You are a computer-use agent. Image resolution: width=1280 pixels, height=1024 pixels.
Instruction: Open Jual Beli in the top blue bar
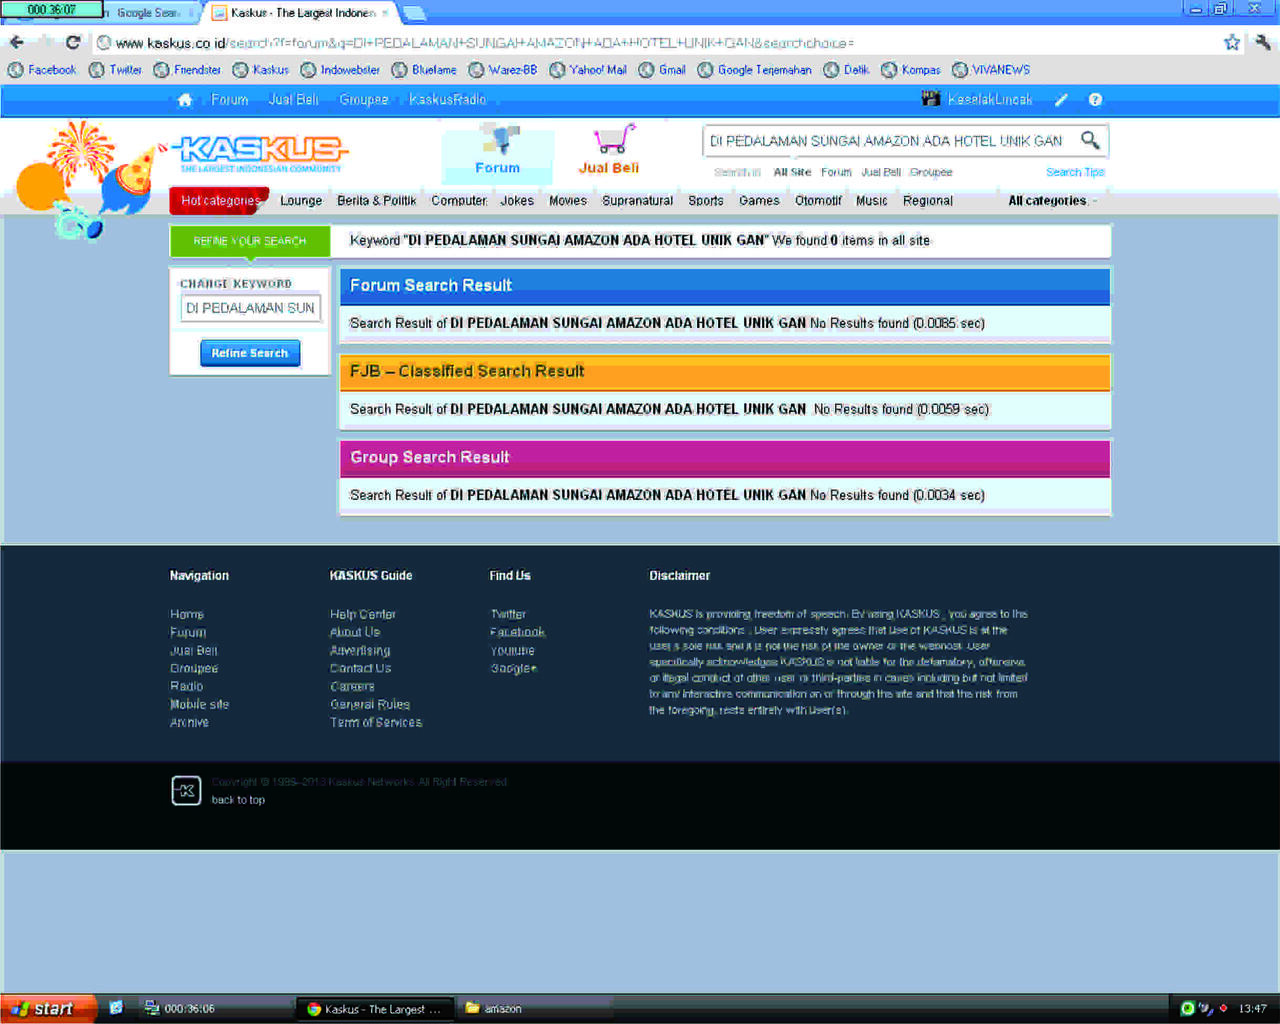click(x=293, y=100)
